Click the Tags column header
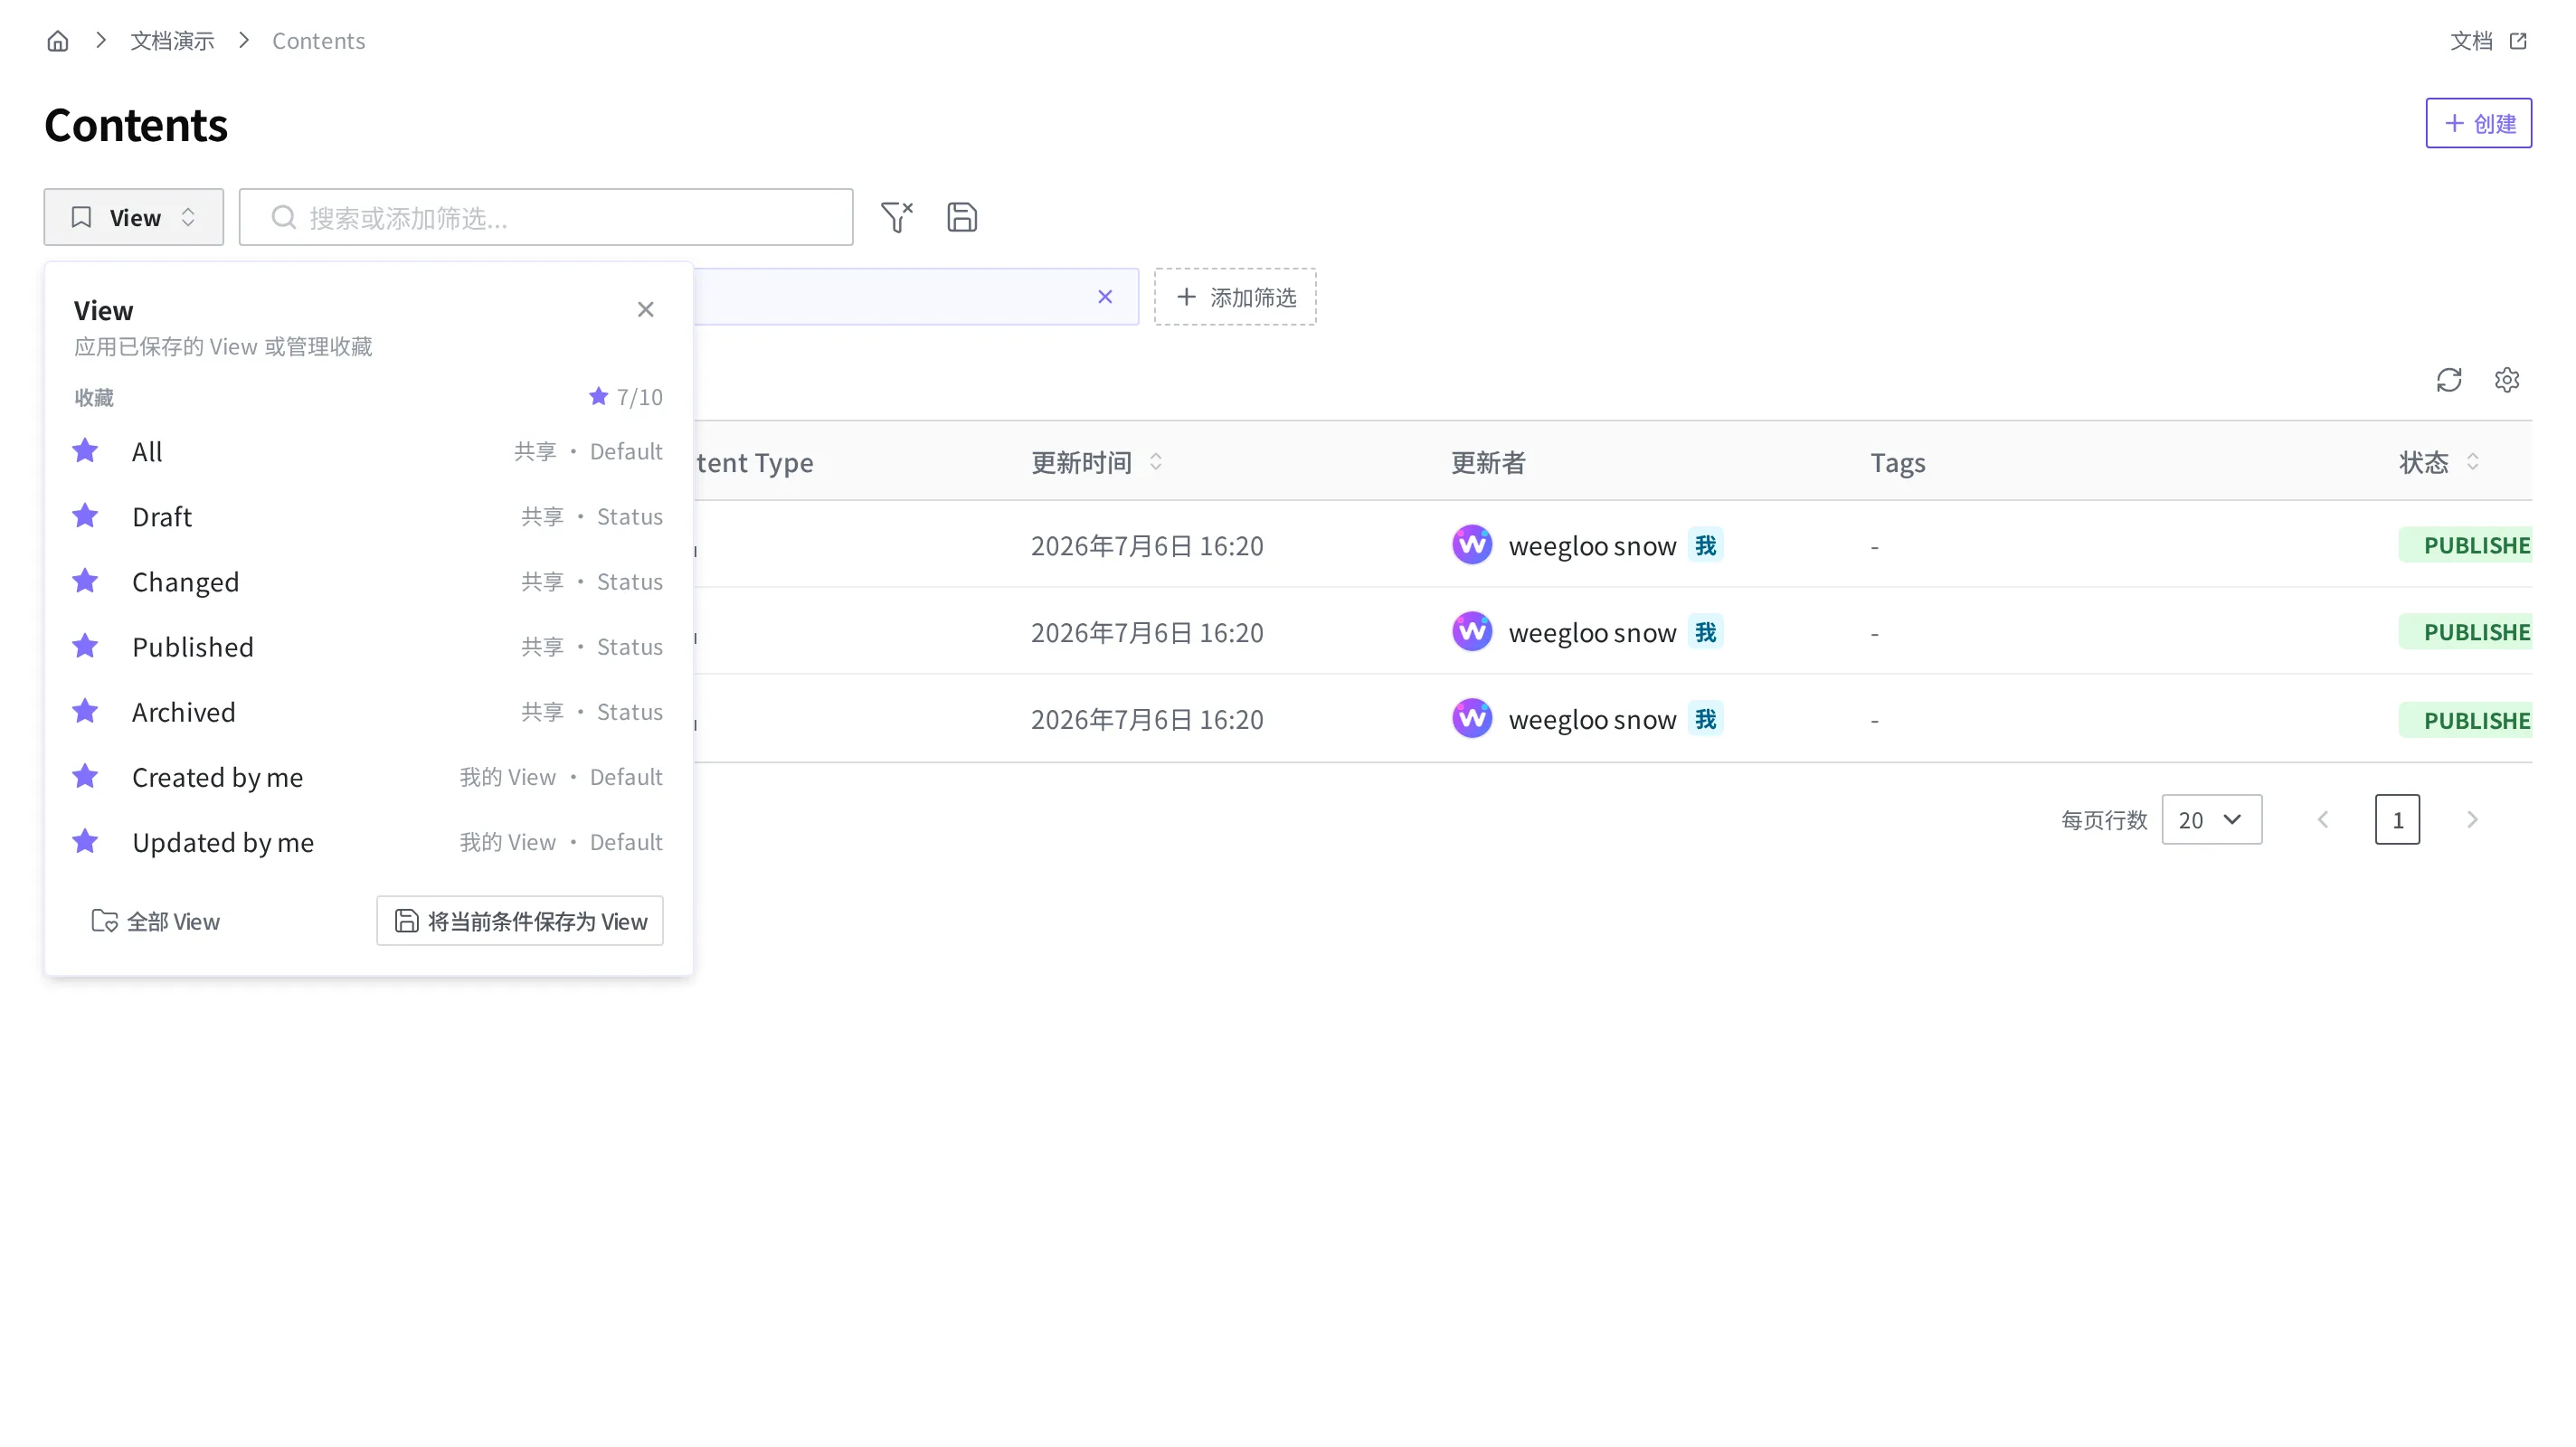This screenshot has height=1447, width=2576. click(x=1898, y=462)
